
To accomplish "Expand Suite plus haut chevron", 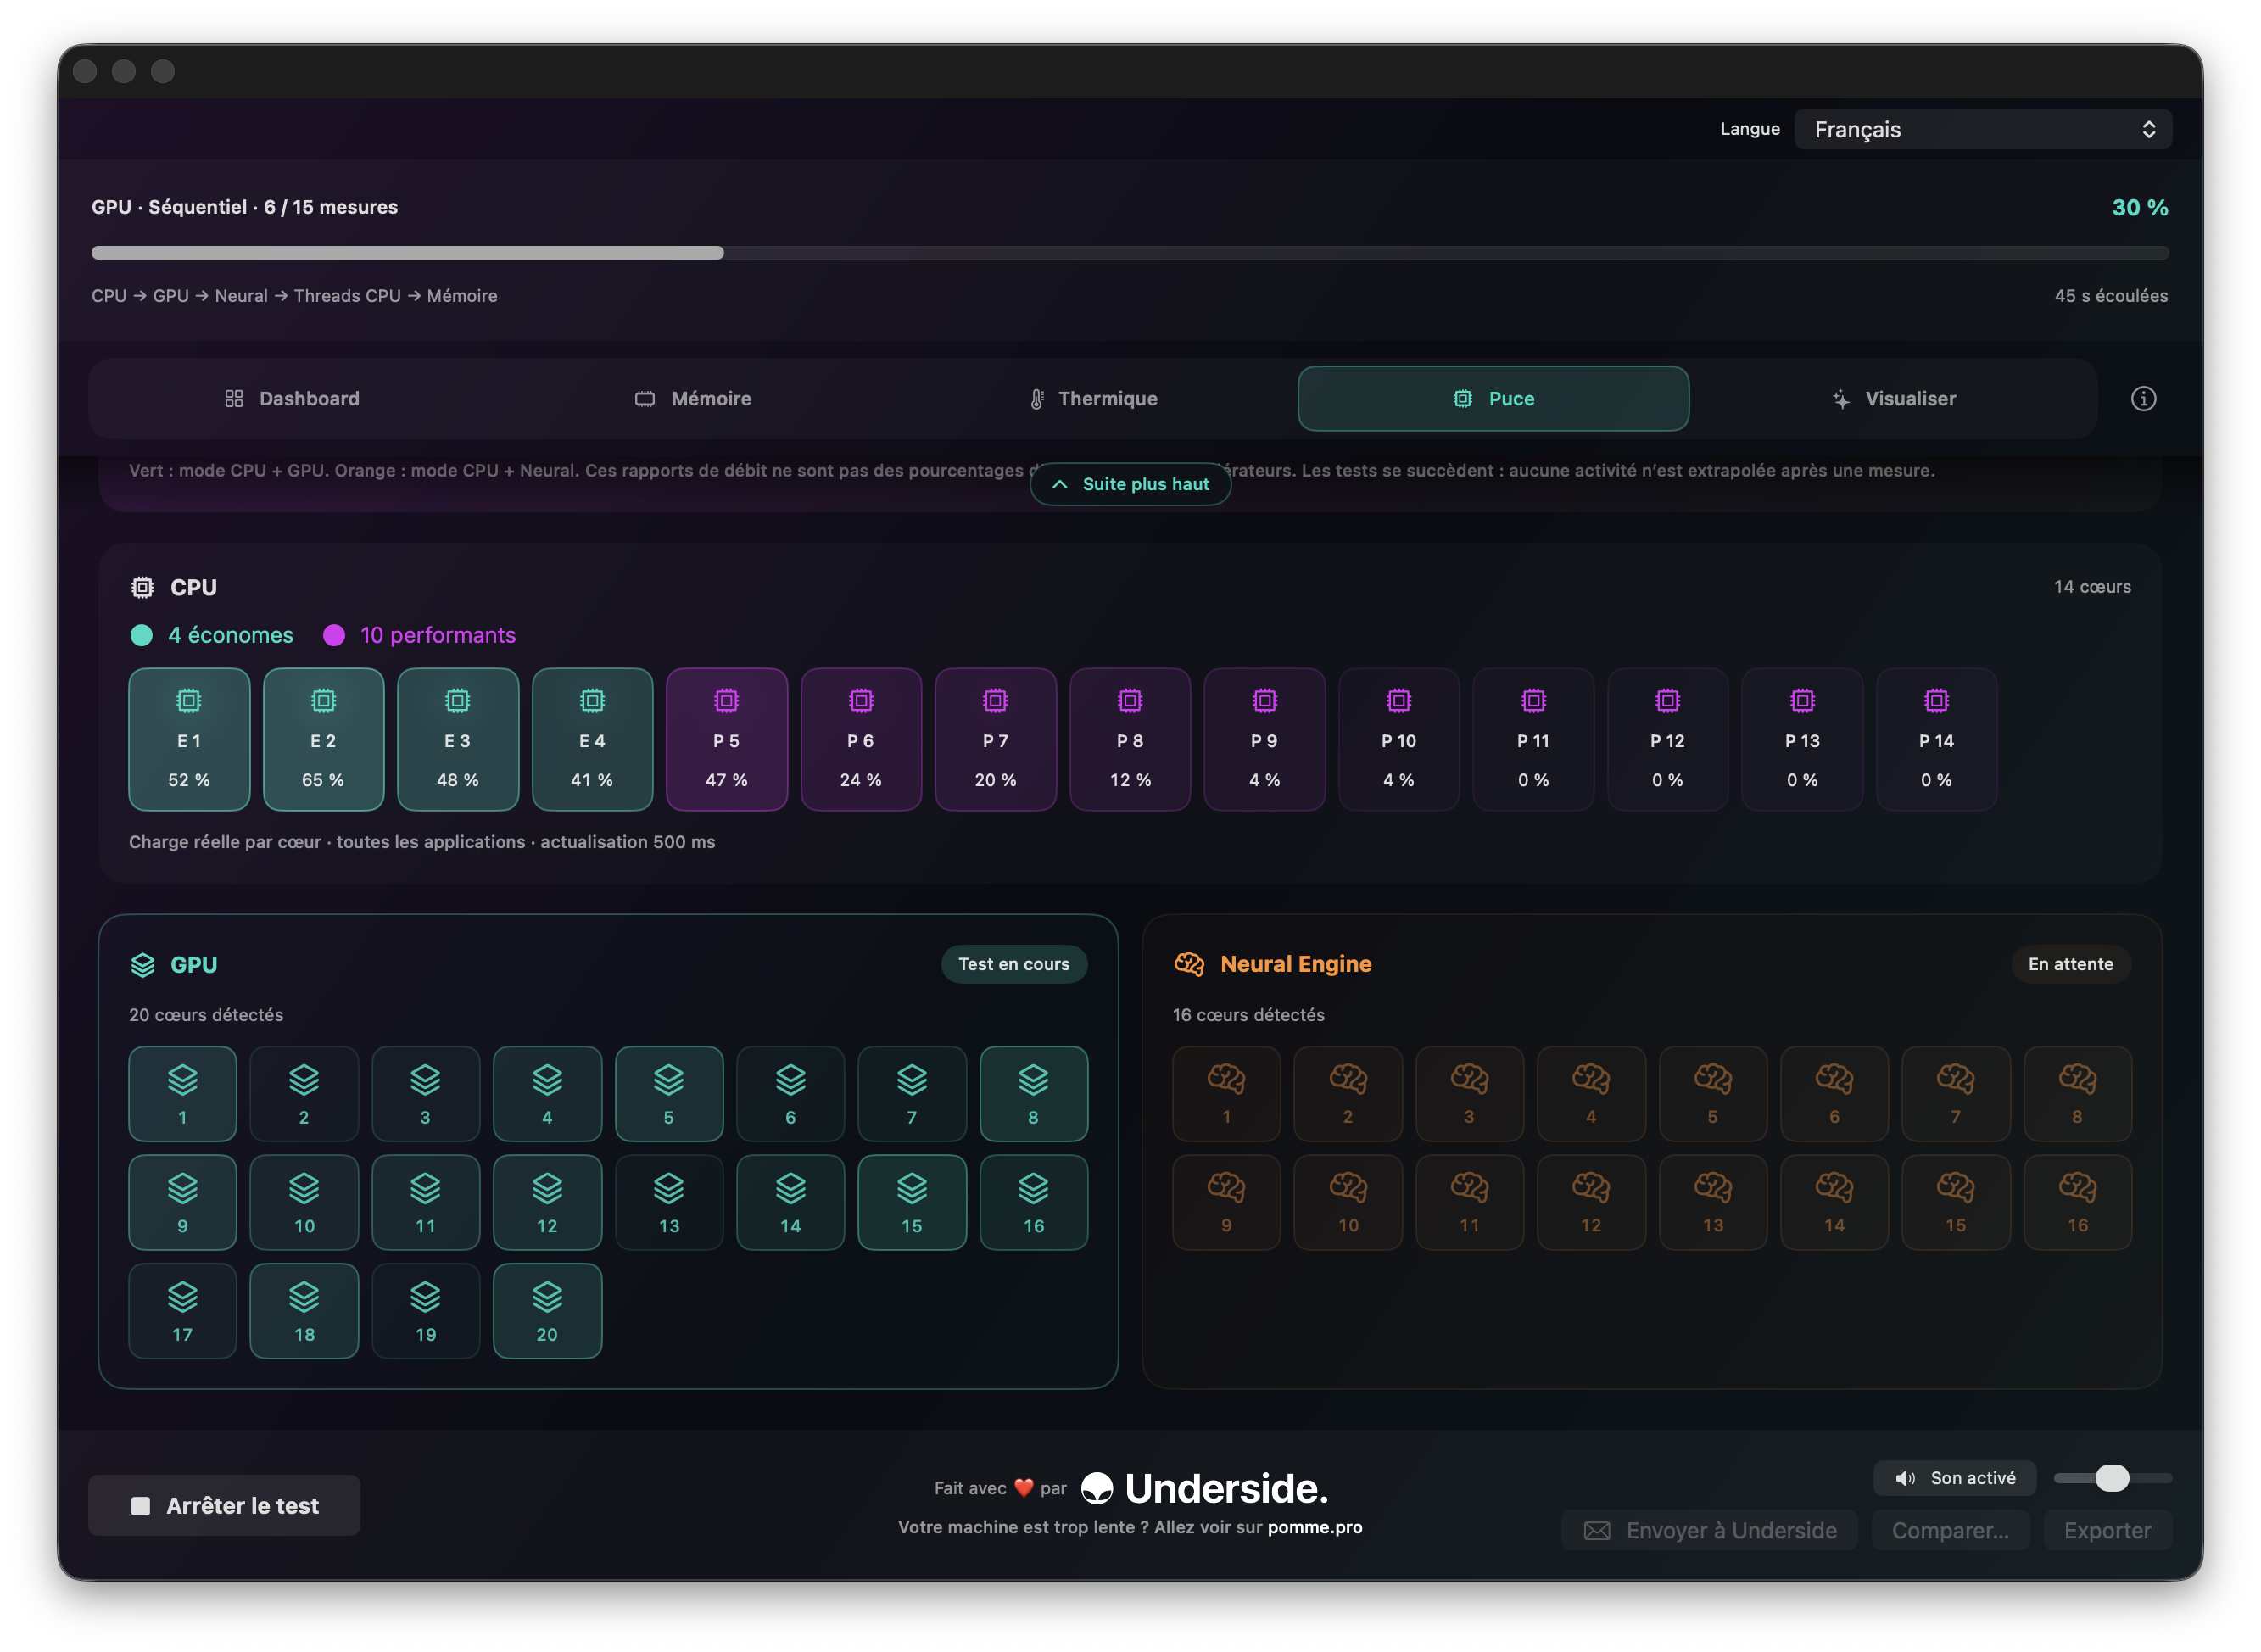I will (1130, 484).
